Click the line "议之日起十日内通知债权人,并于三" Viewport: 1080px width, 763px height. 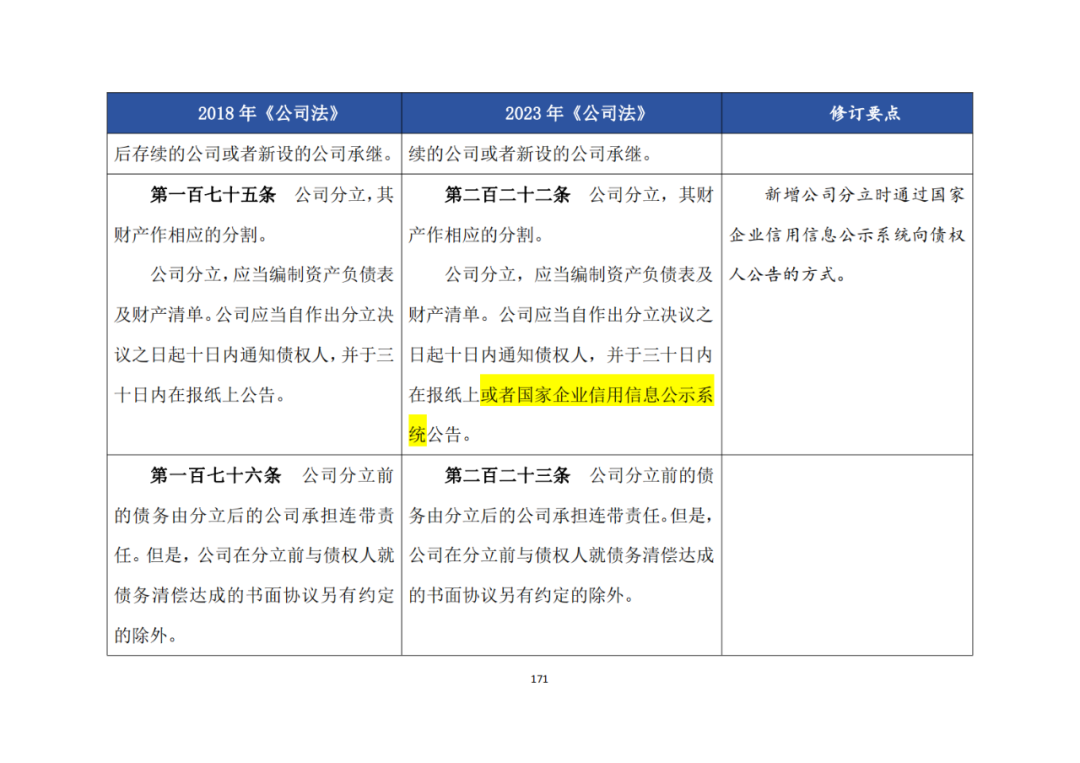click(x=254, y=355)
